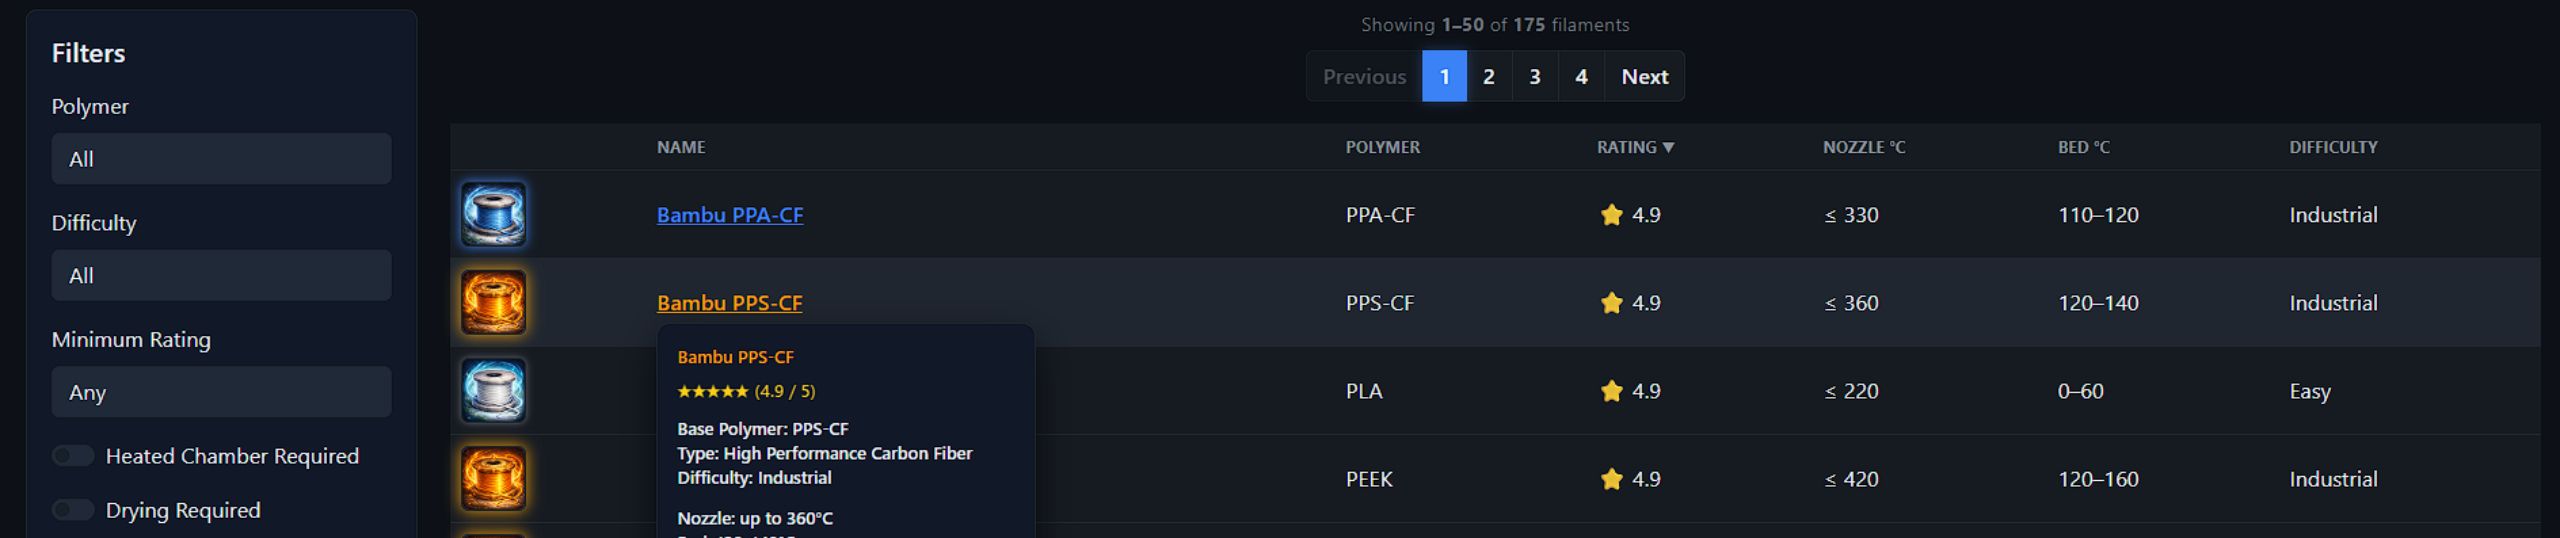Click the silver PLA filament spool icon
This screenshot has height=538, width=2560.
pos(493,390)
